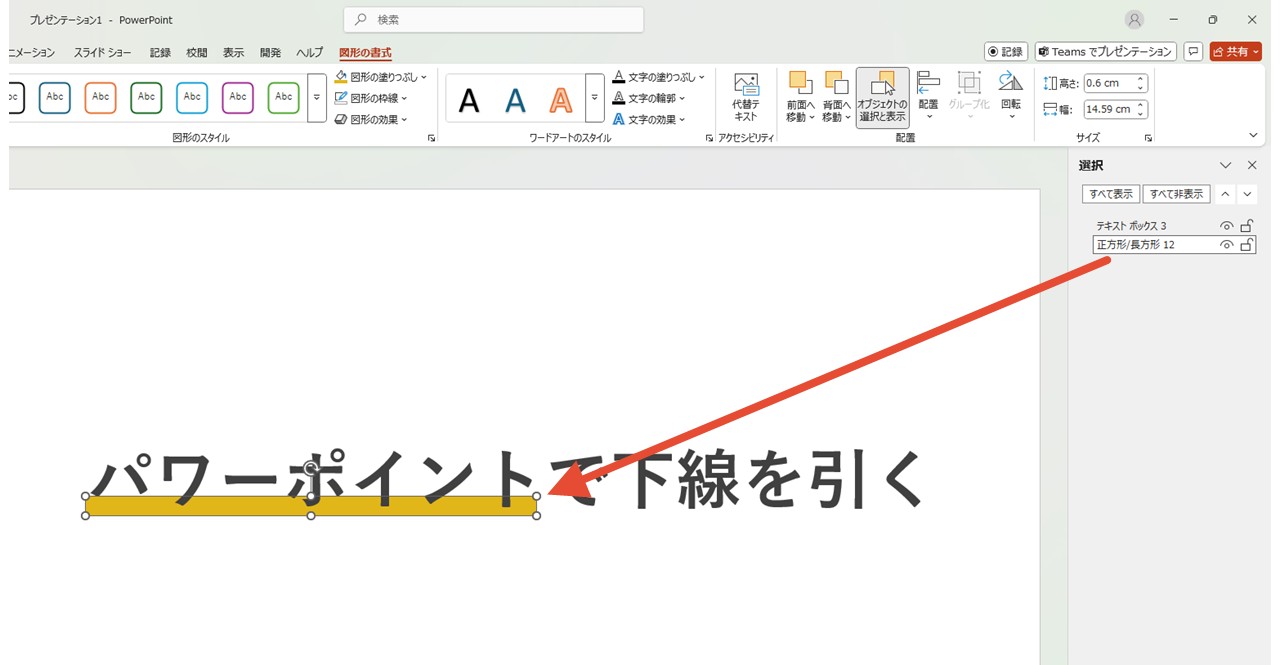
Task: Click the 共有 share button
Action: point(1236,51)
